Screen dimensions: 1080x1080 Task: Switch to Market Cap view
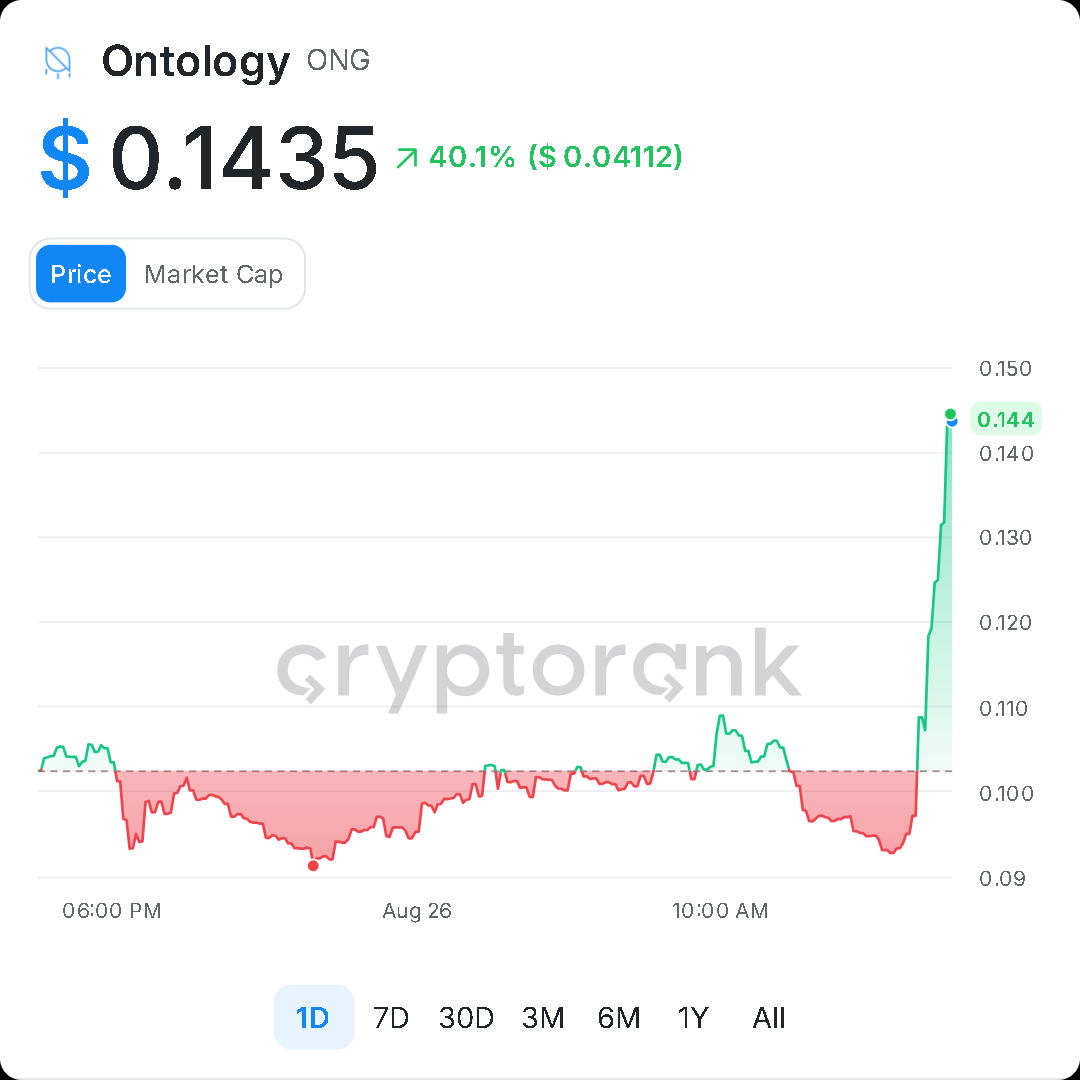click(x=214, y=273)
